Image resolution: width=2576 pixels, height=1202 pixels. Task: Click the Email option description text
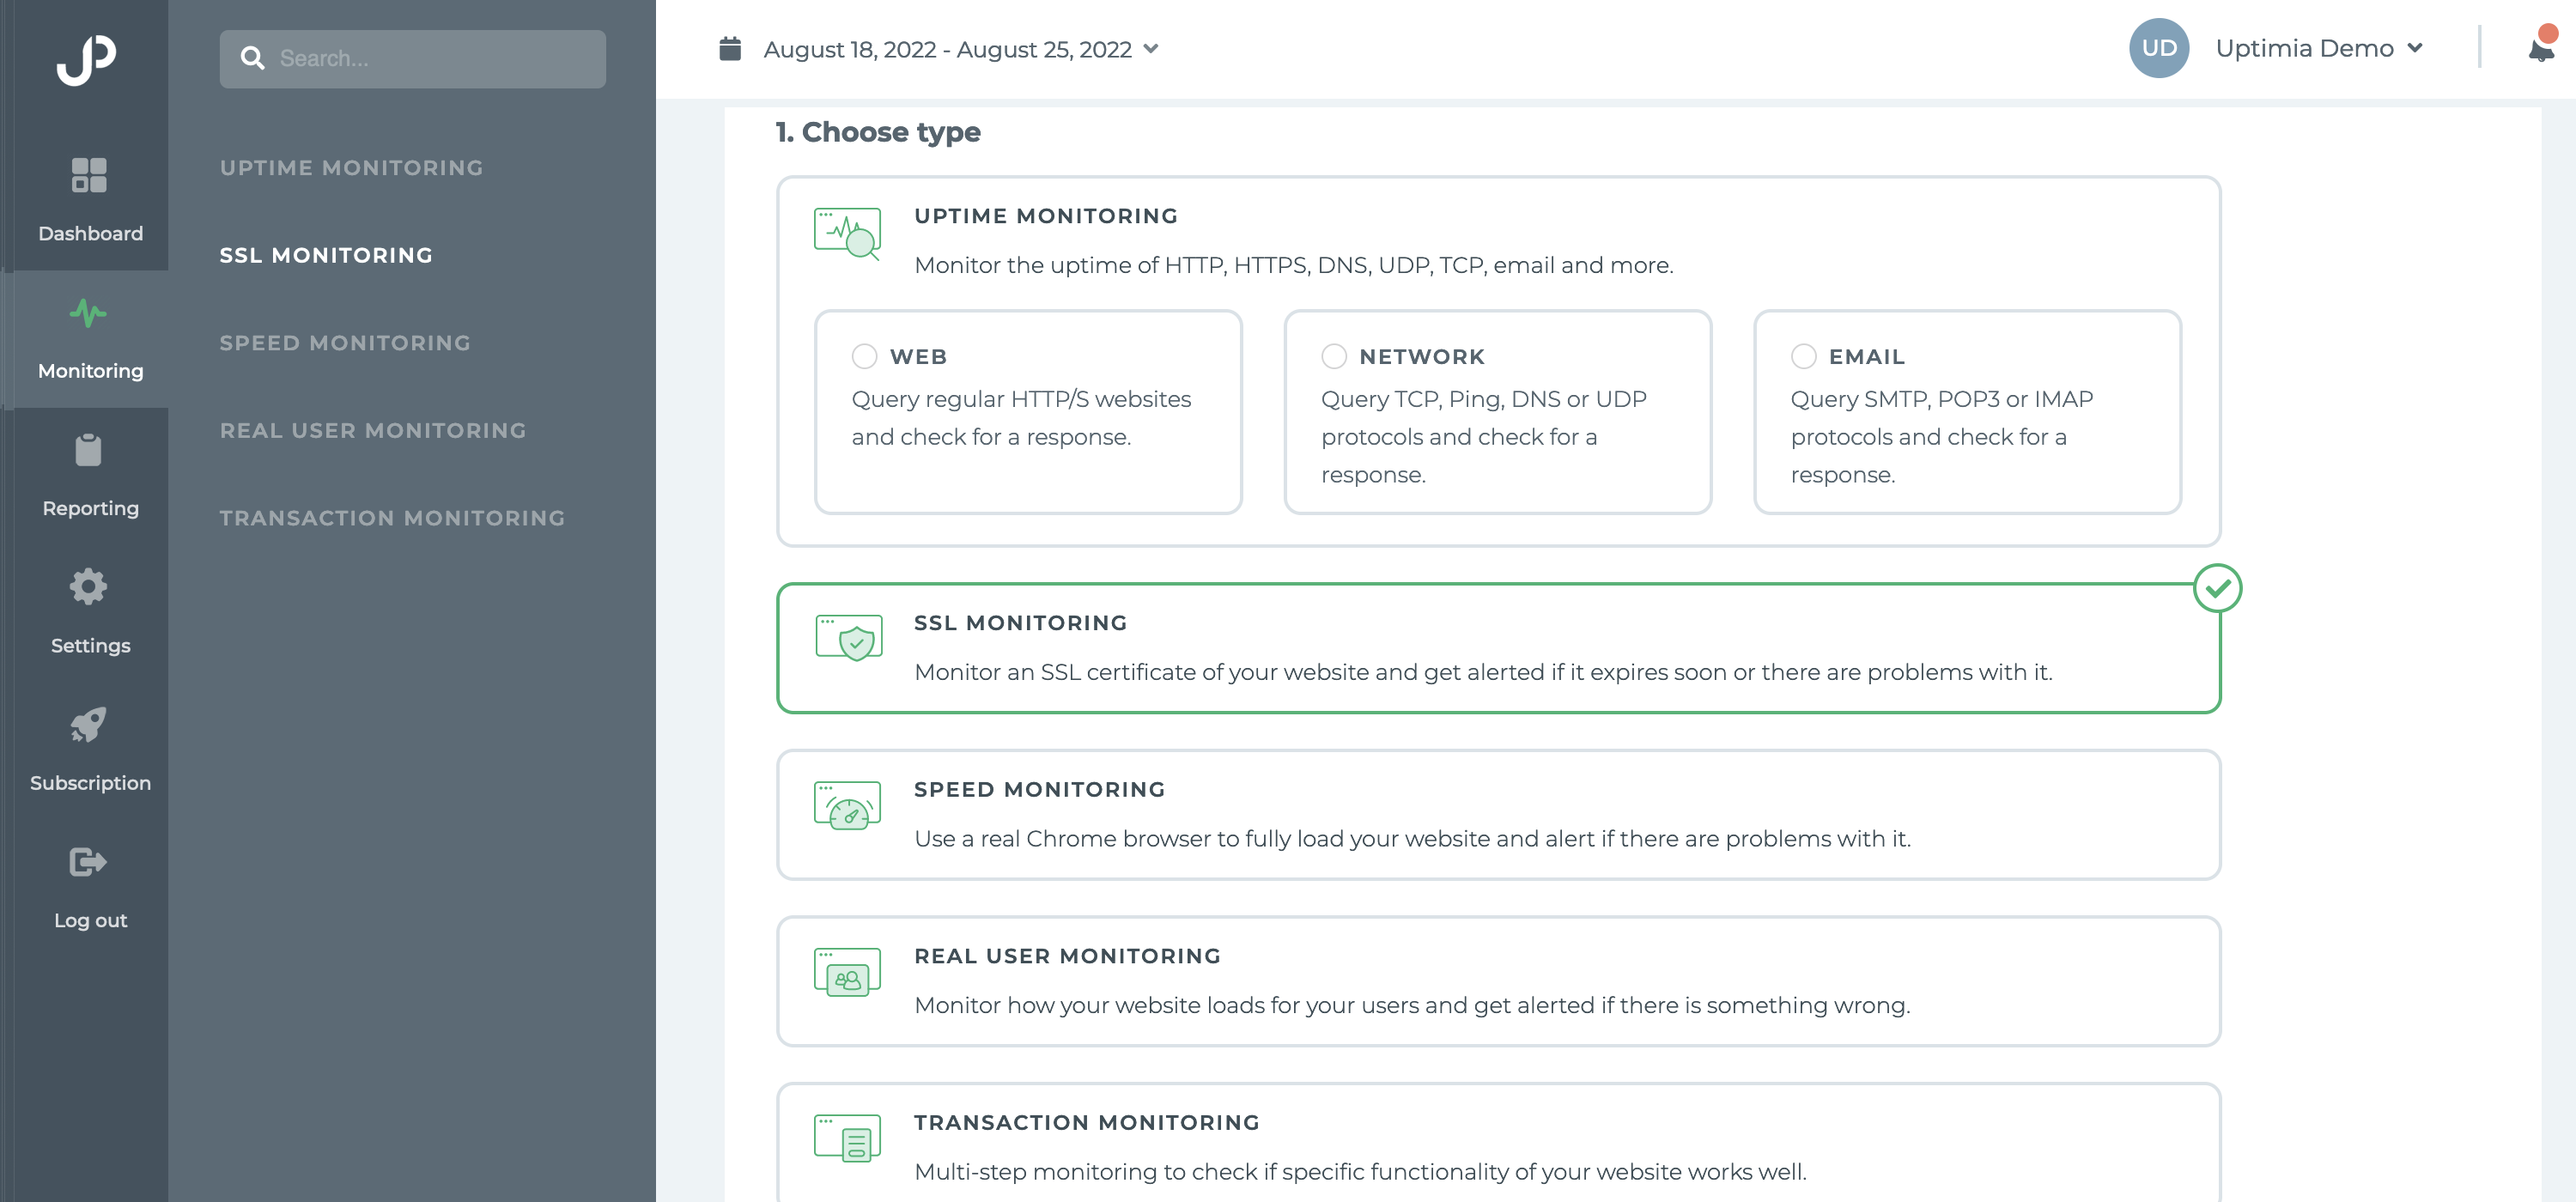coord(1941,437)
